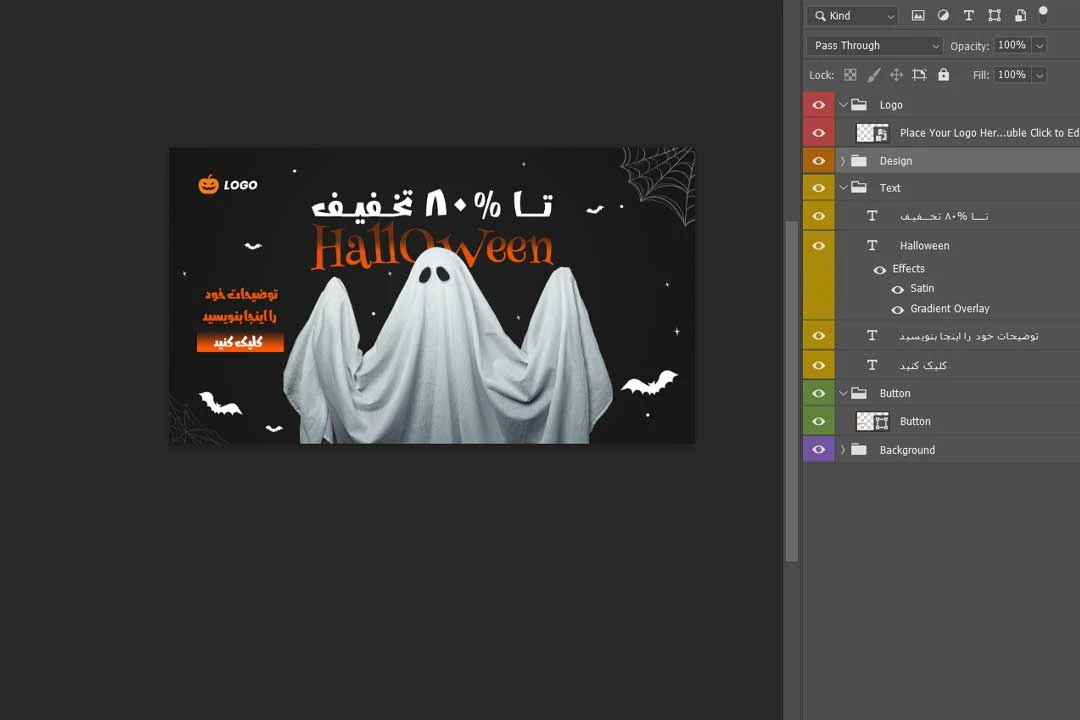The image size is (1080, 720).
Task: Select the Gradient Overlay effect entry
Action: click(949, 309)
